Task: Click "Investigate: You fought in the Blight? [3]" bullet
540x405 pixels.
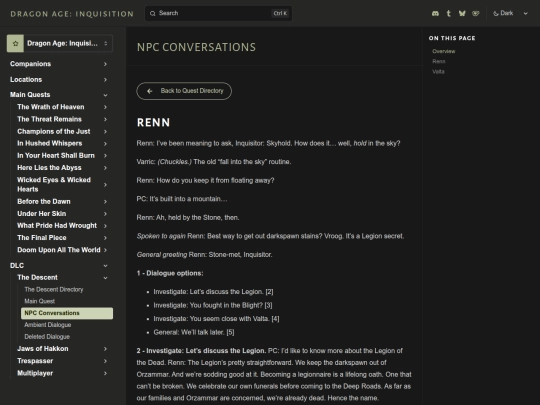Action: pos(213,305)
